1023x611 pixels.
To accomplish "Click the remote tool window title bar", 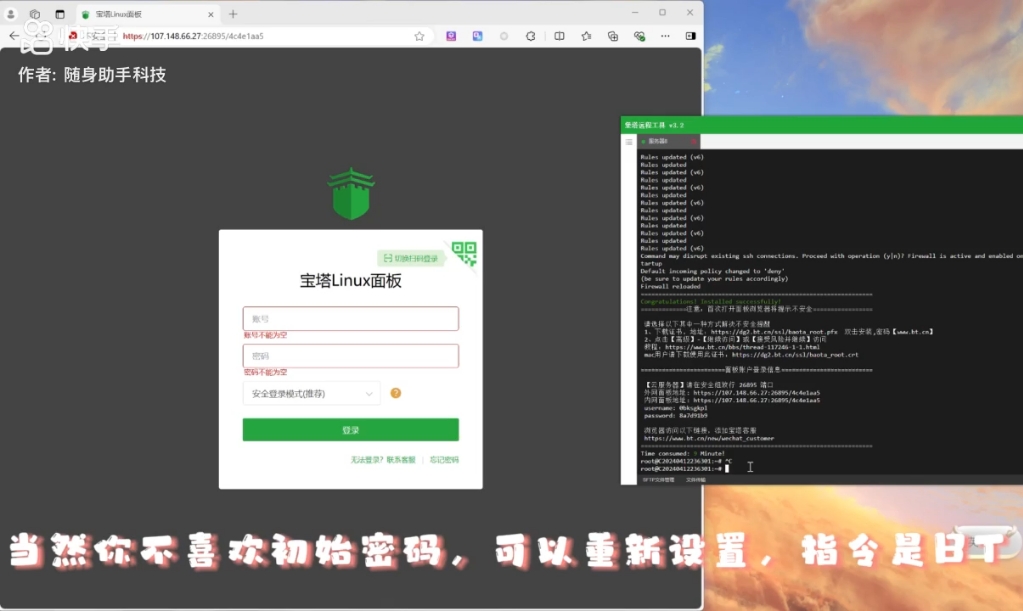I will click(x=822, y=125).
